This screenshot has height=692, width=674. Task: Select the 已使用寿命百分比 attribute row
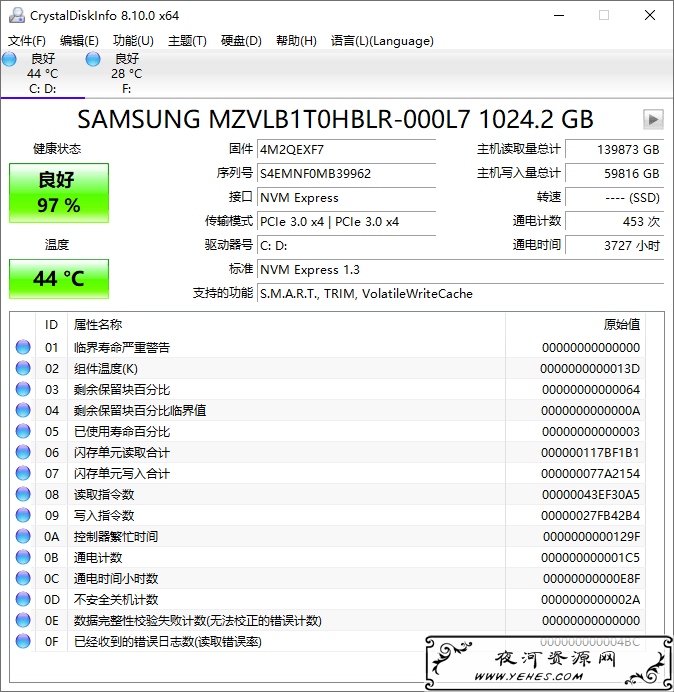point(328,431)
